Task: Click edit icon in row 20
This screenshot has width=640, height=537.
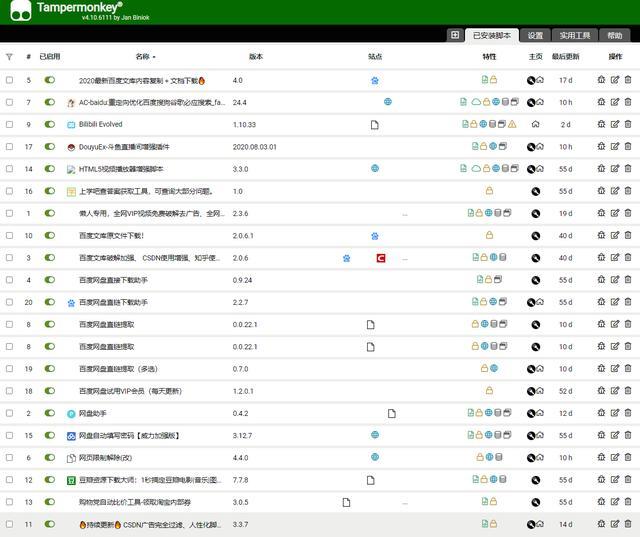Action: pyautogui.click(x=615, y=302)
